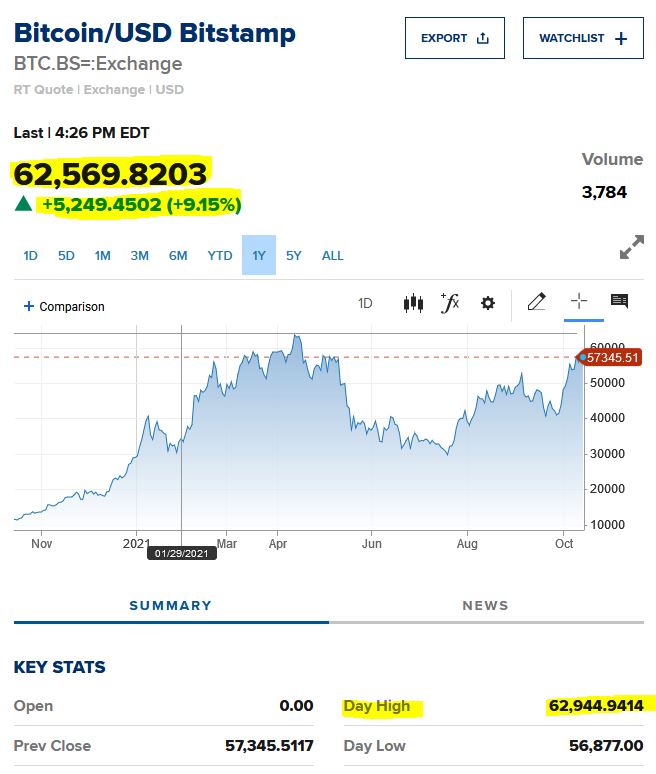656x774 pixels.
Task: Toggle the crosshair cursor tool
Action: click(579, 302)
